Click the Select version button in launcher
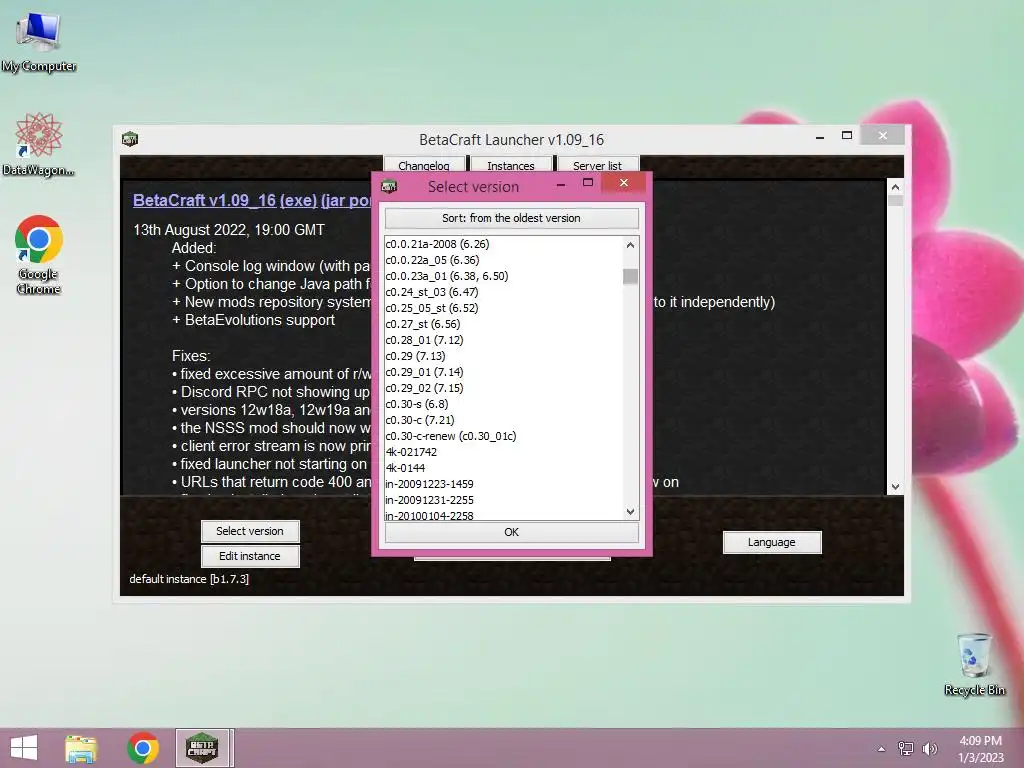Image resolution: width=1024 pixels, height=768 pixels. 250,531
